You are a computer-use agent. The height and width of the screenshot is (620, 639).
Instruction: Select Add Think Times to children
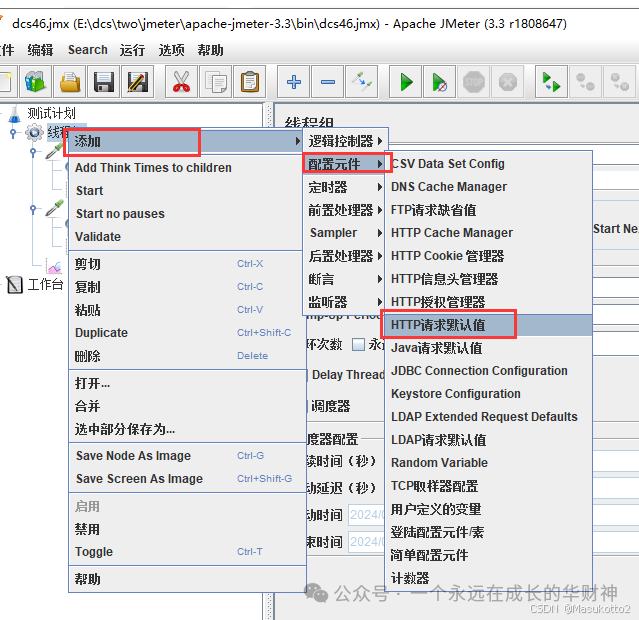[x=185, y=168]
